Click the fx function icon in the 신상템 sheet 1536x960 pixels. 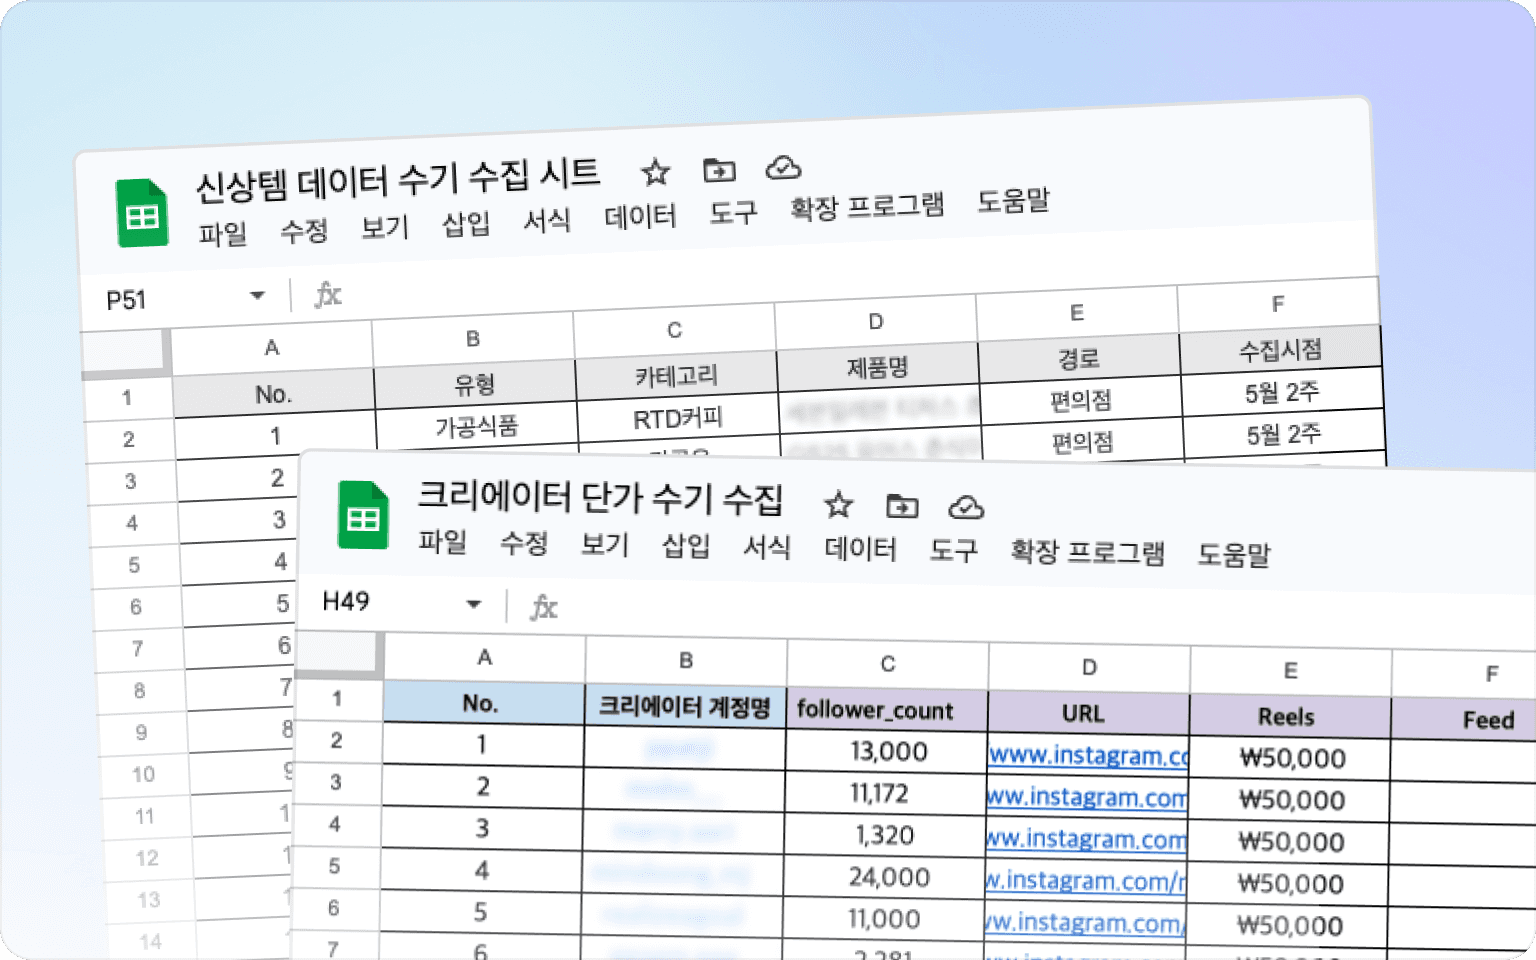pyautogui.click(x=328, y=295)
